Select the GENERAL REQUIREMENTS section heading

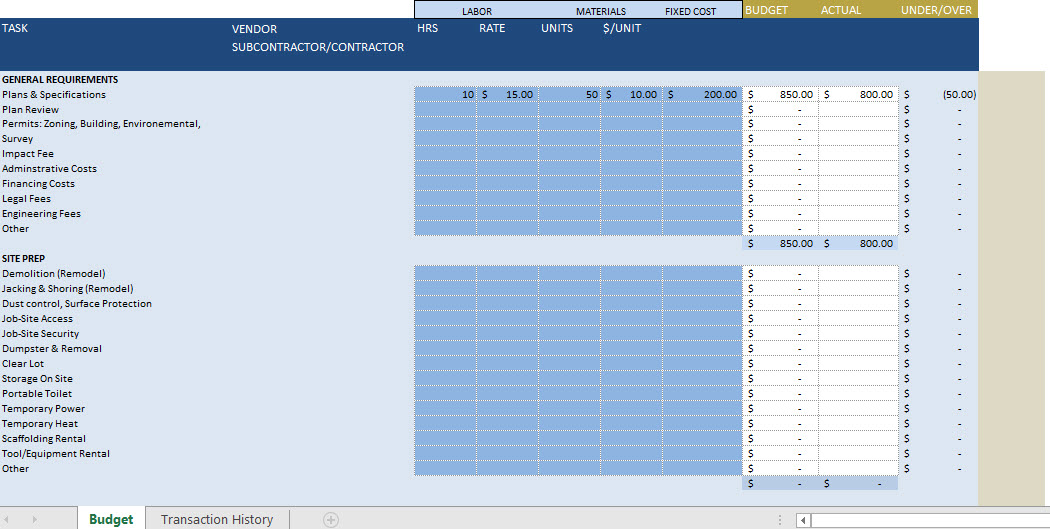click(x=60, y=80)
